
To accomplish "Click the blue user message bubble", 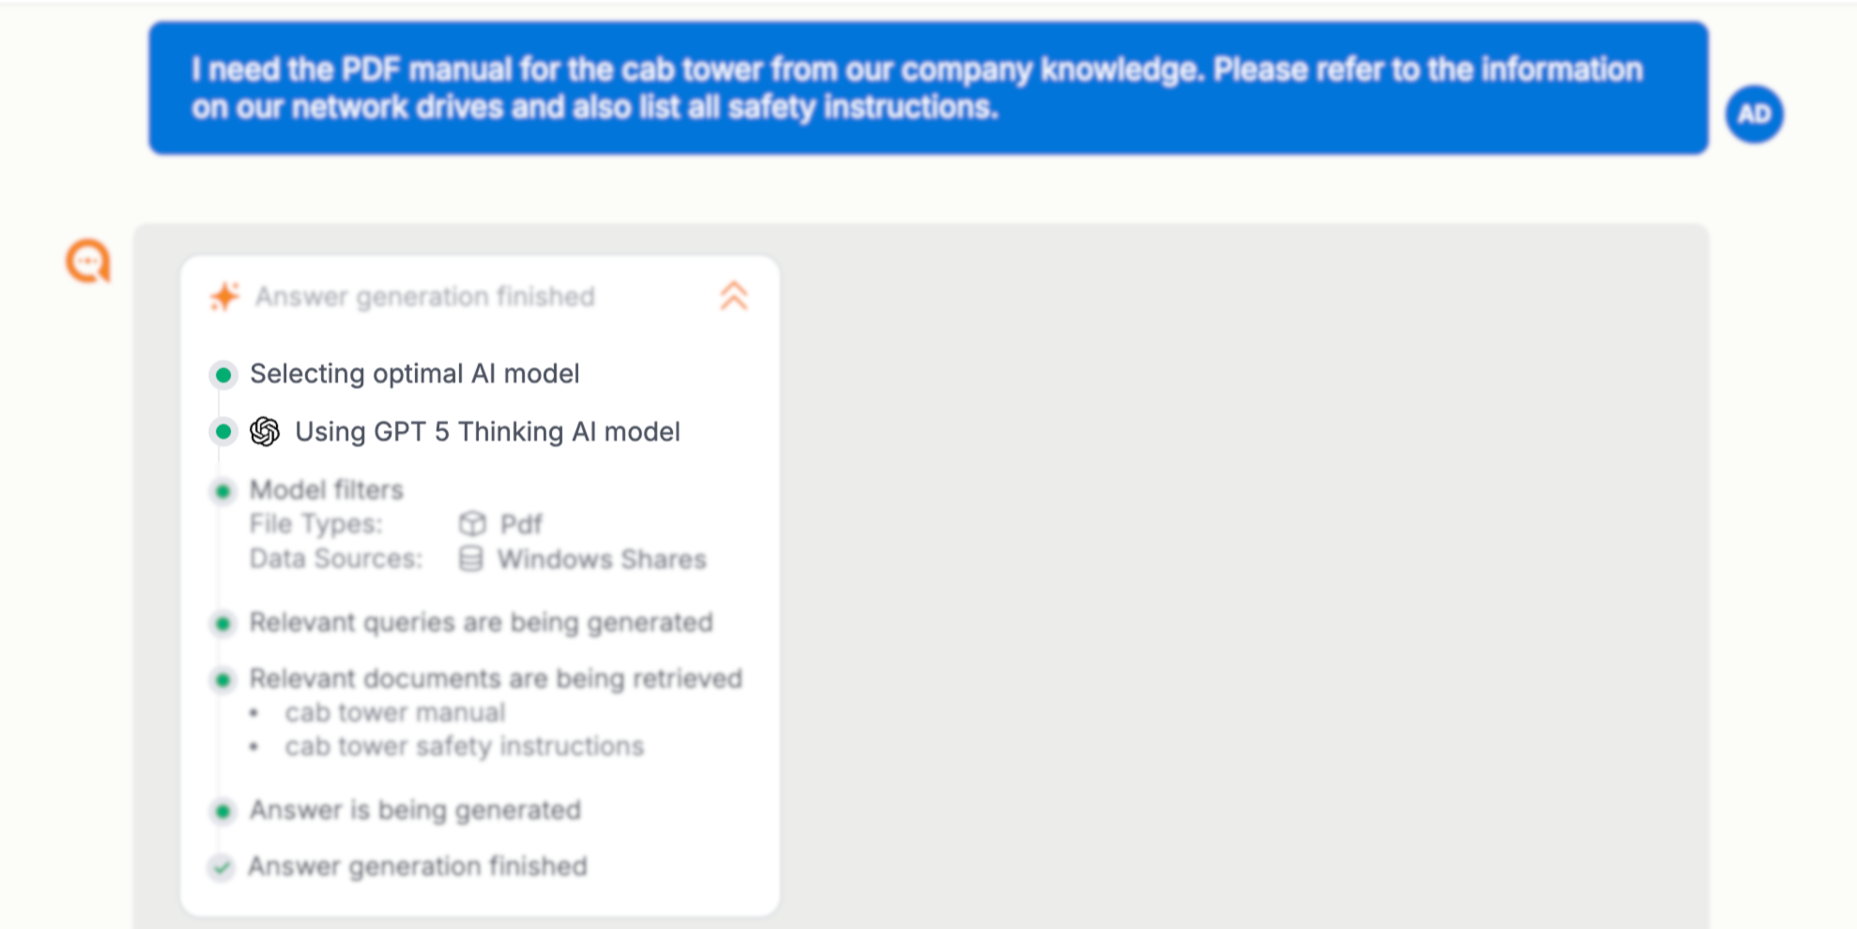I will [x=927, y=88].
